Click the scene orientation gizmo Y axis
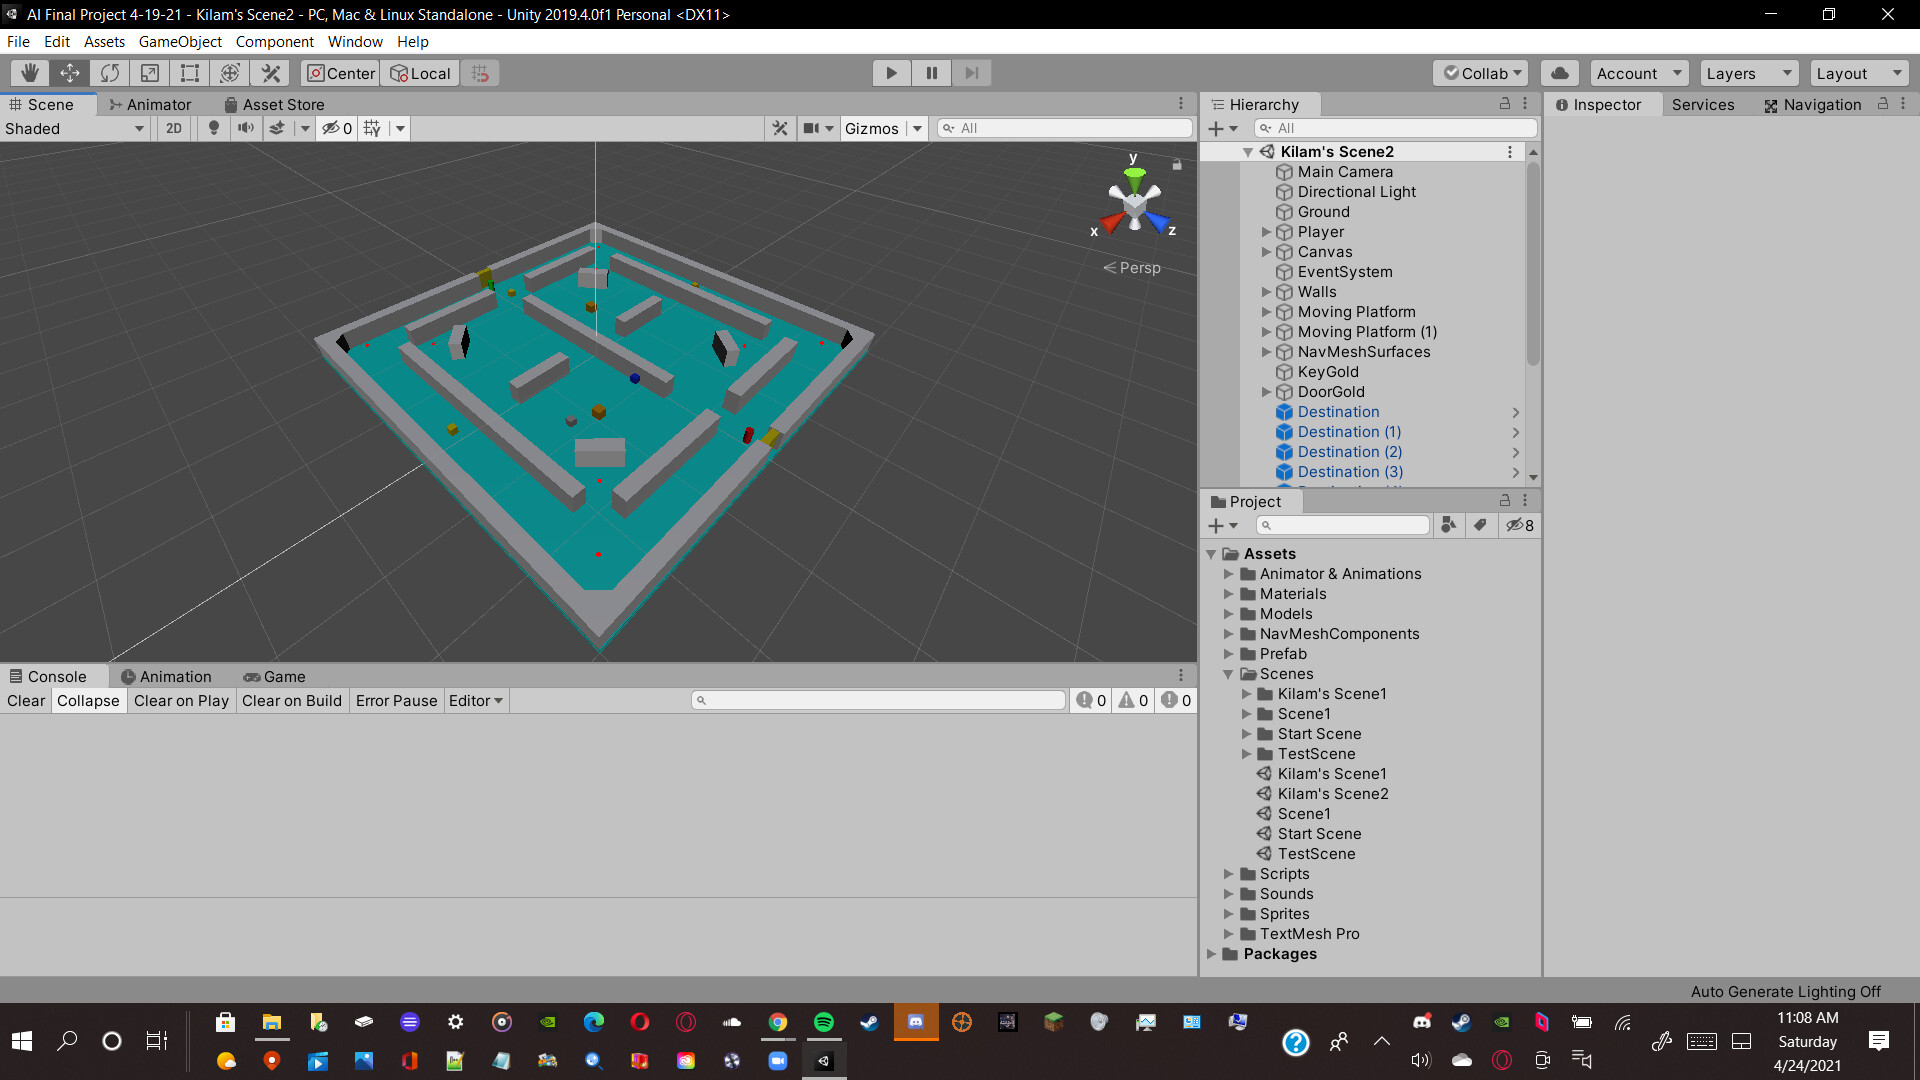 point(1134,177)
